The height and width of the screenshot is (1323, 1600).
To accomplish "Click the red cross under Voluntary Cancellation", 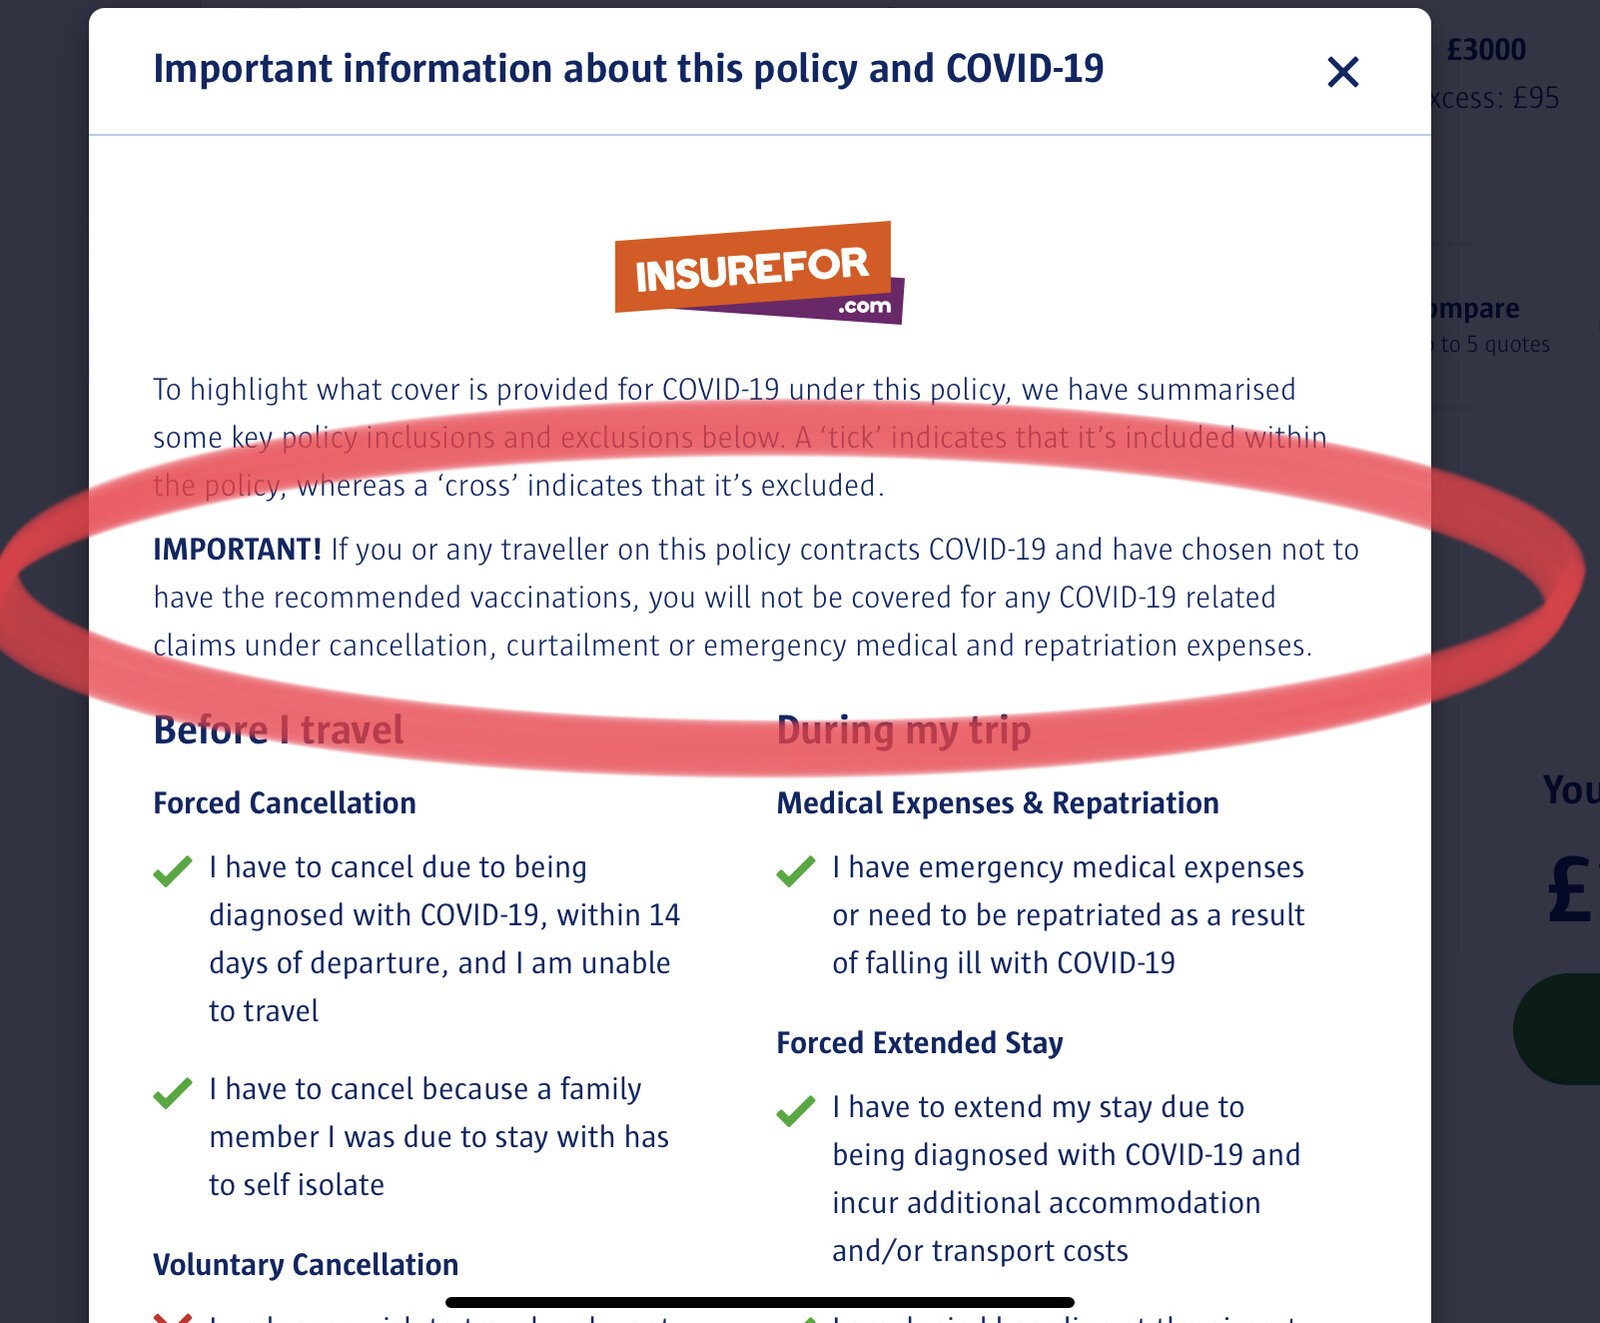I will tap(173, 1317).
